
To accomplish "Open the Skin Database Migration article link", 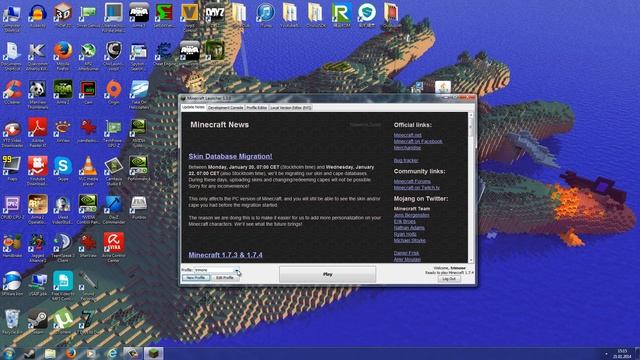I will pos(230,156).
